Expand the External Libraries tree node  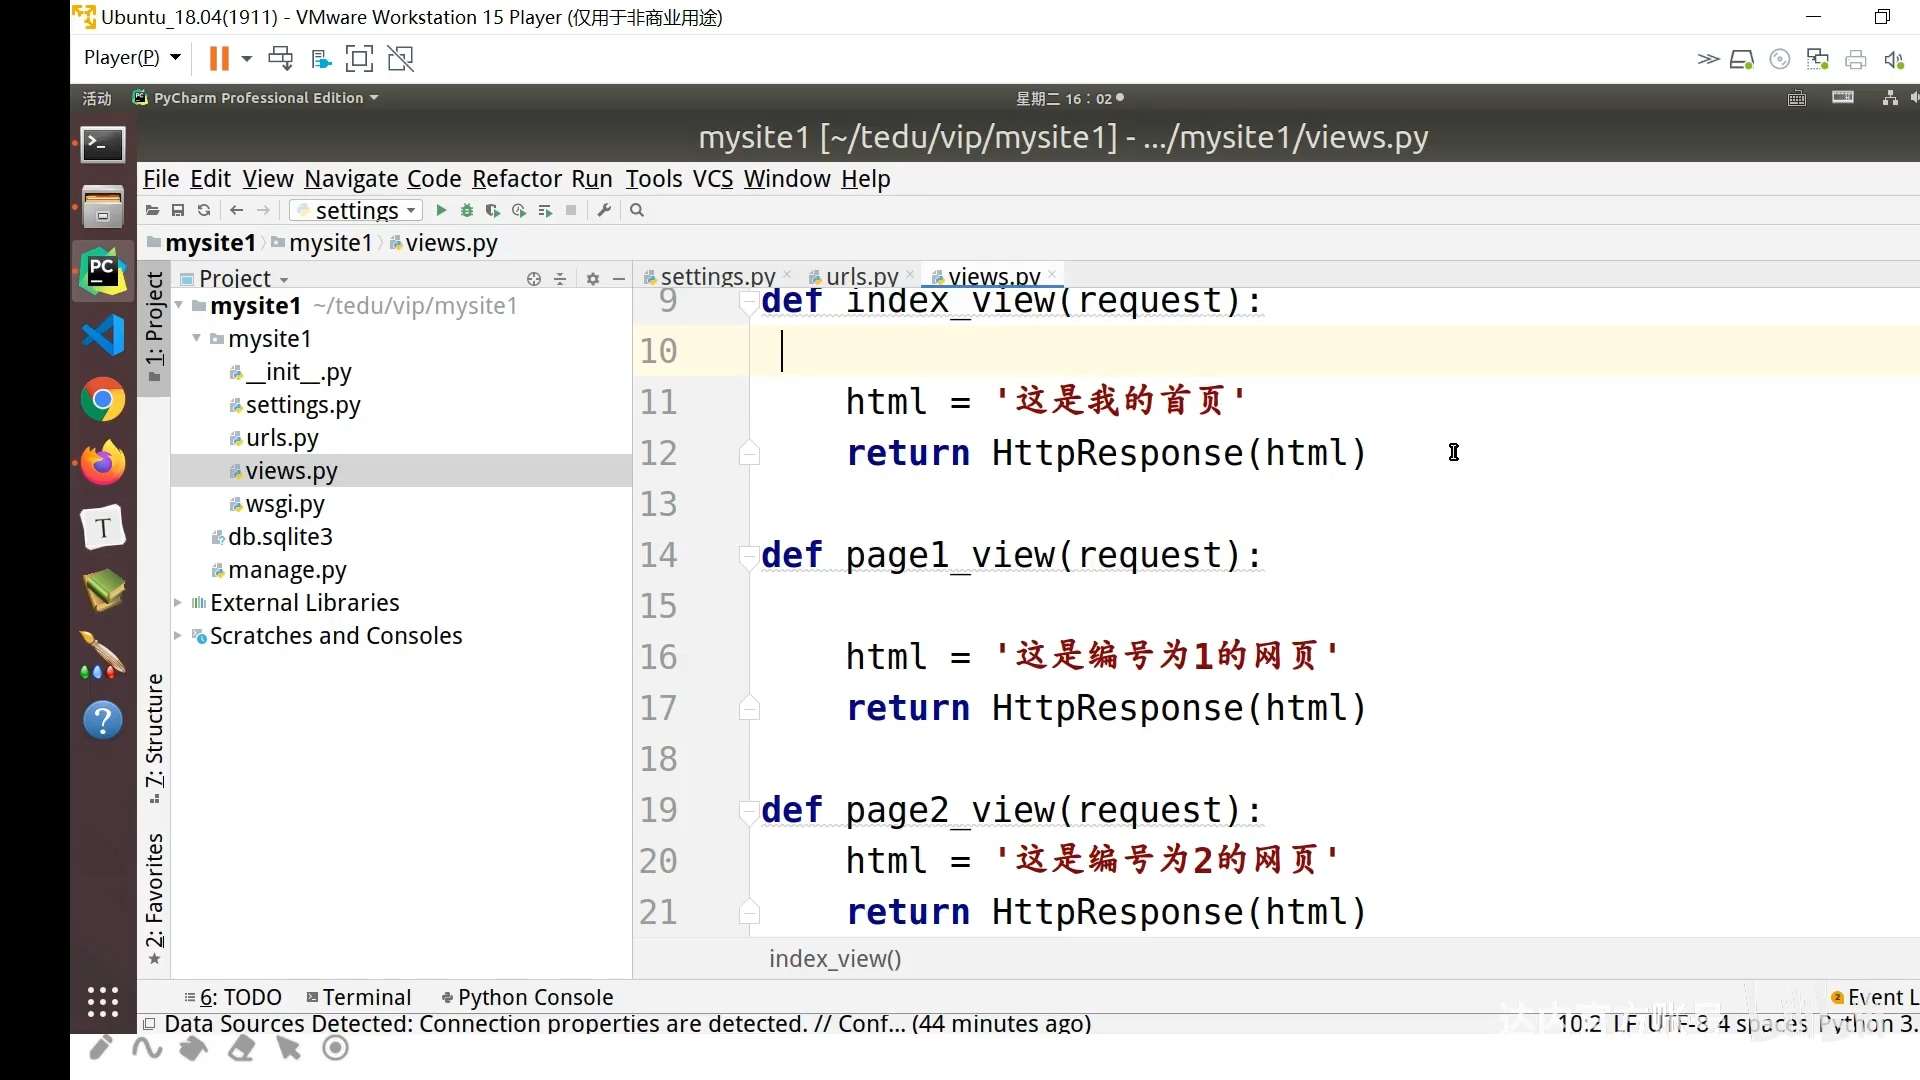click(178, 603)
